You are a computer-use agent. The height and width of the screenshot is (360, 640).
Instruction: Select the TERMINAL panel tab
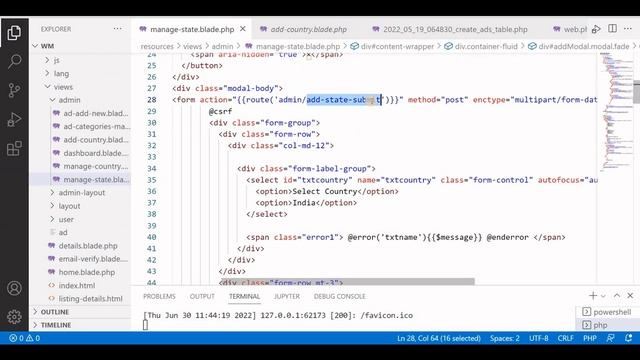tap(244, 296)
